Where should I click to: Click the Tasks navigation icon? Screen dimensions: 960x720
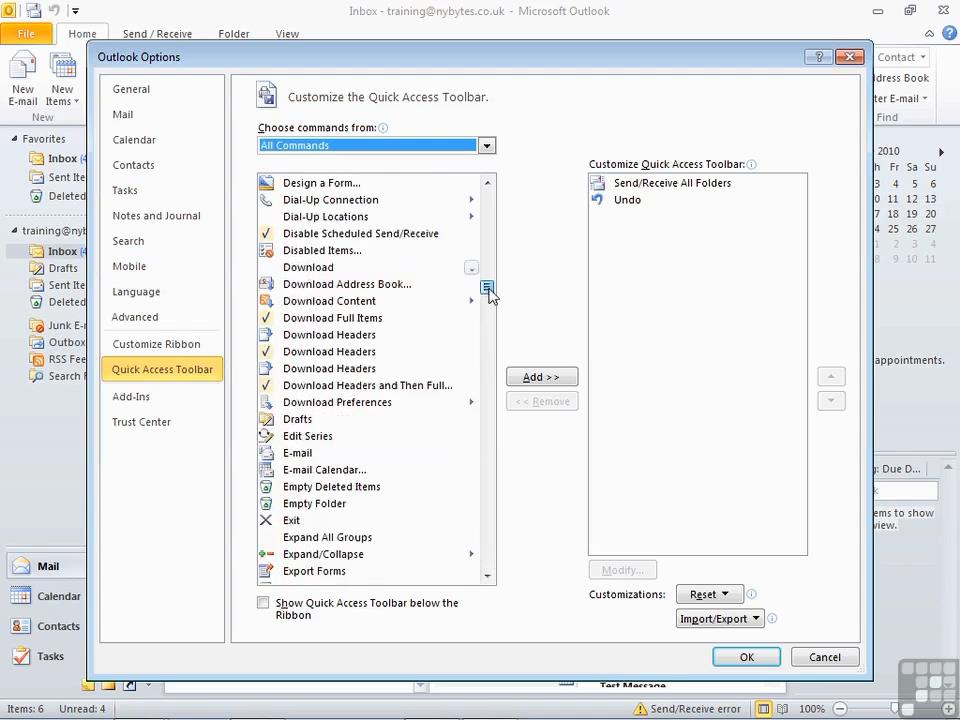(21, 656)
